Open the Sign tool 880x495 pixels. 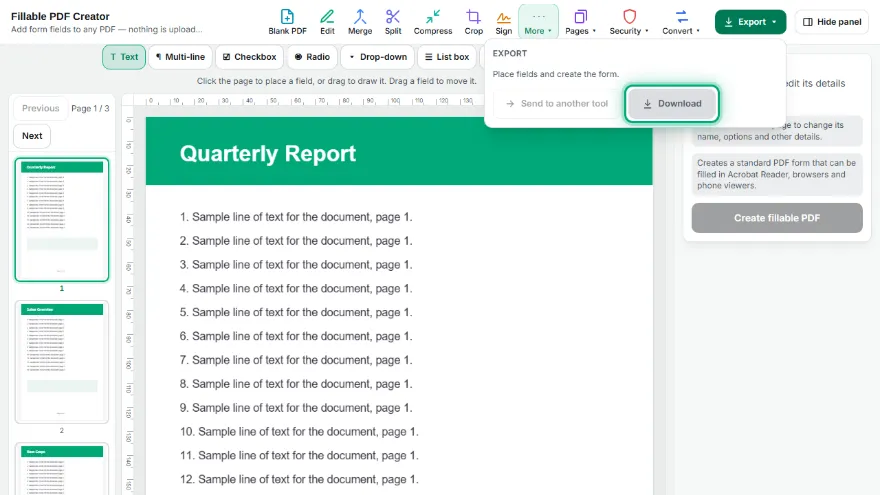coord(503,22)
